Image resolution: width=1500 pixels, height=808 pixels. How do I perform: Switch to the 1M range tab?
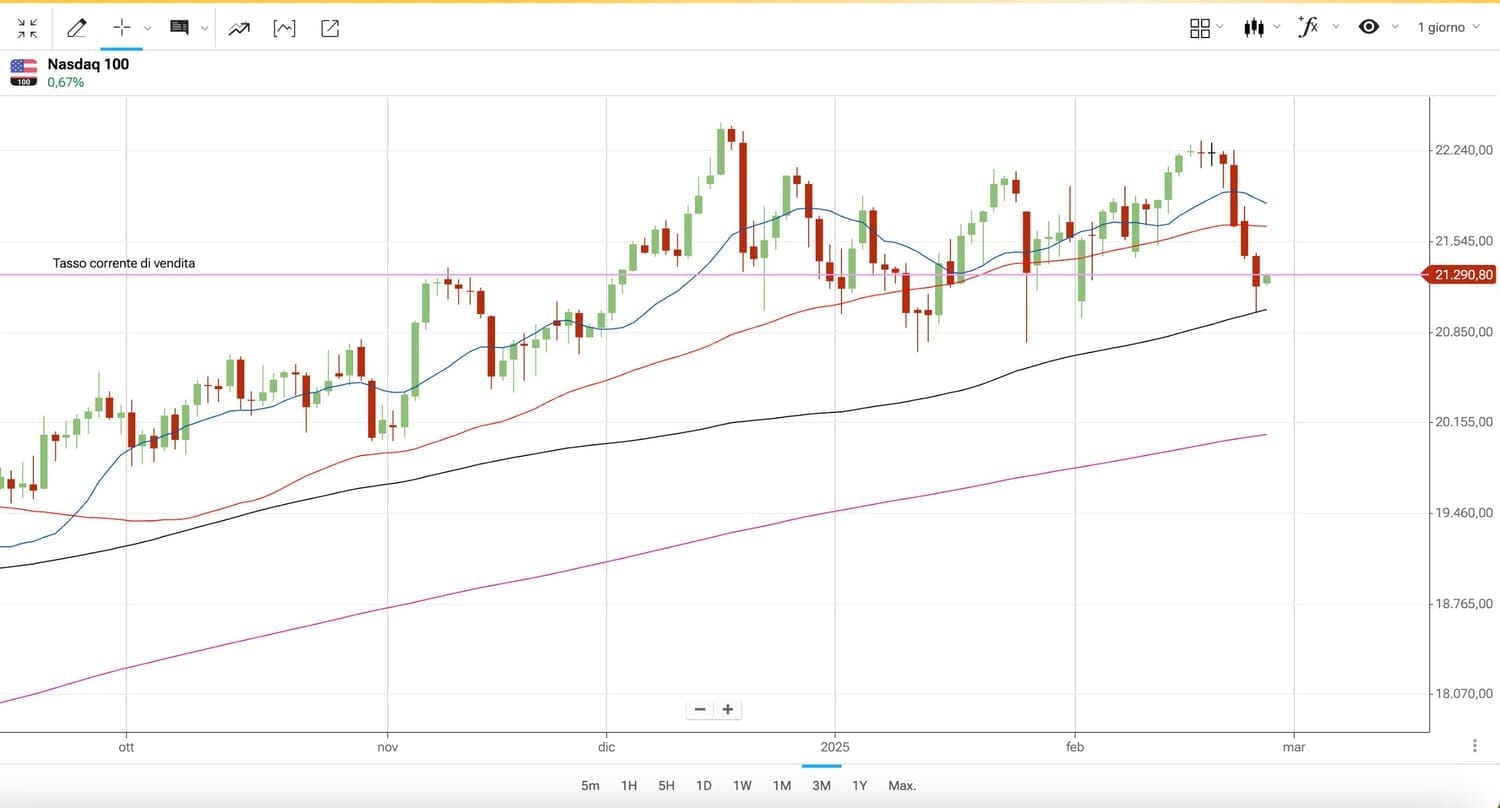point(782,785)
